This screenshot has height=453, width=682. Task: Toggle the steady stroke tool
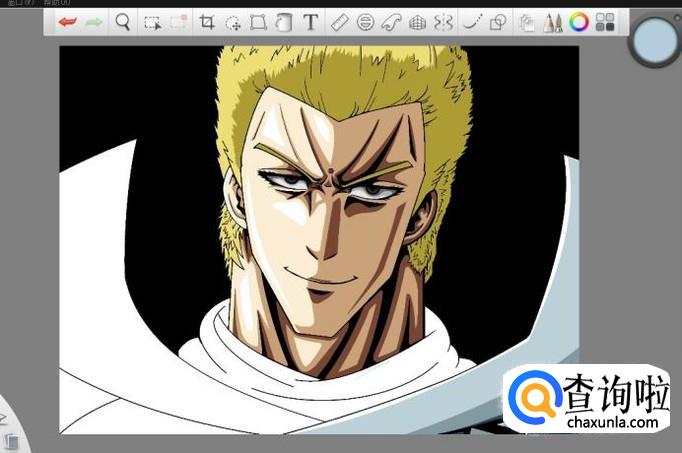473,22
